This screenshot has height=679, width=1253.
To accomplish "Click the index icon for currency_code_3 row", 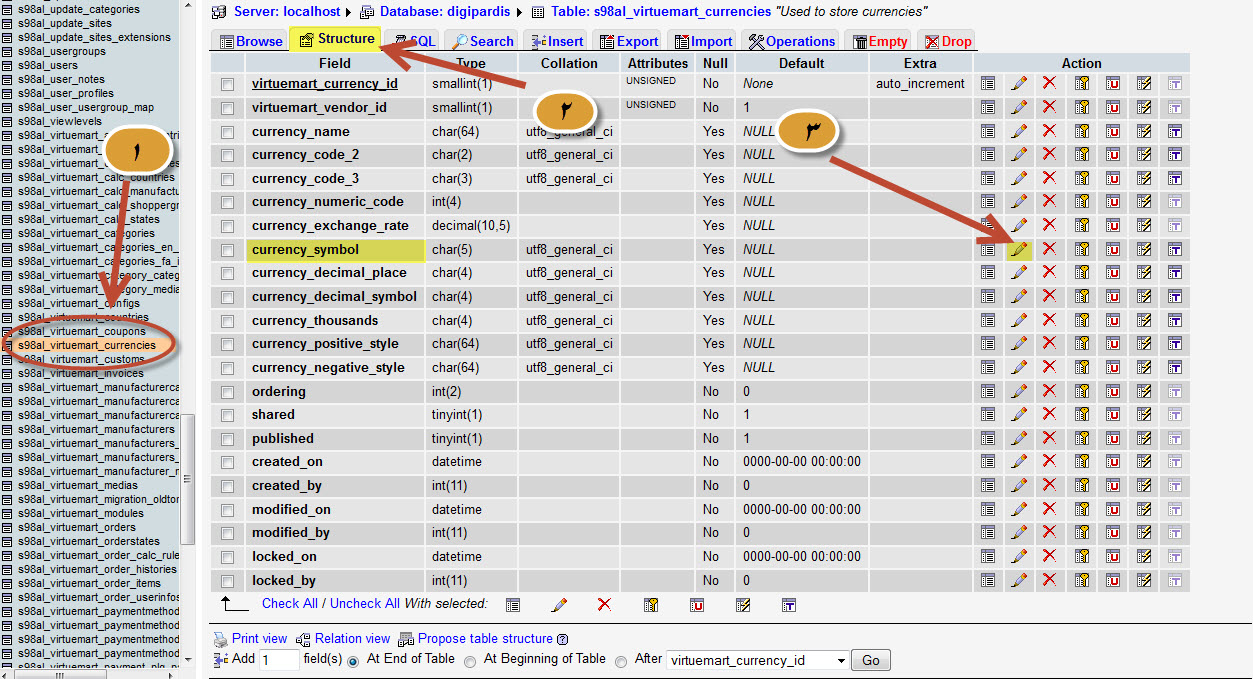I will [1144, 179].
